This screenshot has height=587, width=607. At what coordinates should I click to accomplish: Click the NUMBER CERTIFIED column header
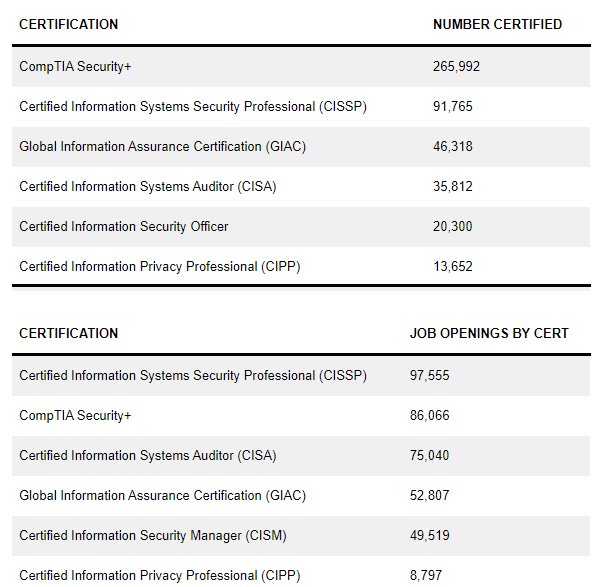pyautogui.click(x=497, y=24)
